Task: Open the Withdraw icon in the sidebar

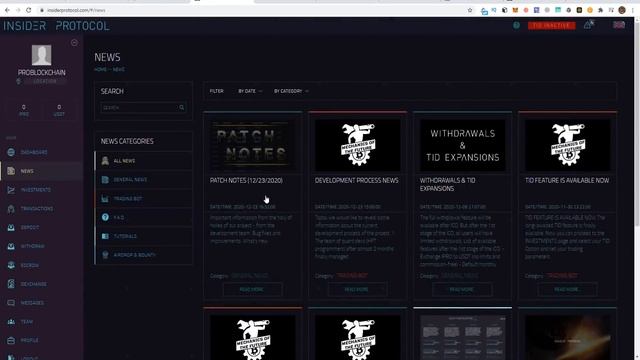Action: click(x=11, y=246)
